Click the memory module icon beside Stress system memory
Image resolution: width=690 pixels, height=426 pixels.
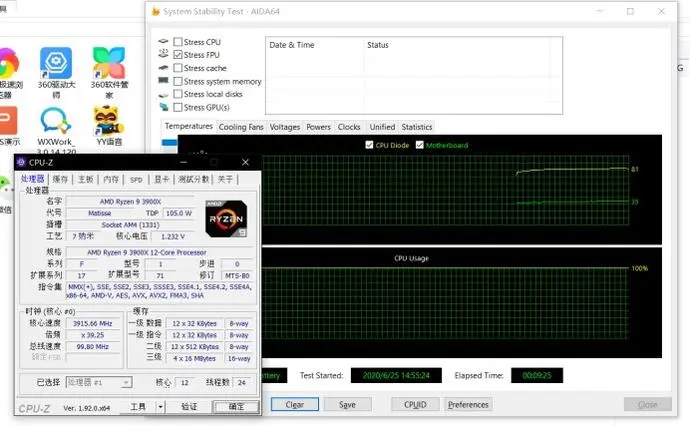click(x=163, y=81)
